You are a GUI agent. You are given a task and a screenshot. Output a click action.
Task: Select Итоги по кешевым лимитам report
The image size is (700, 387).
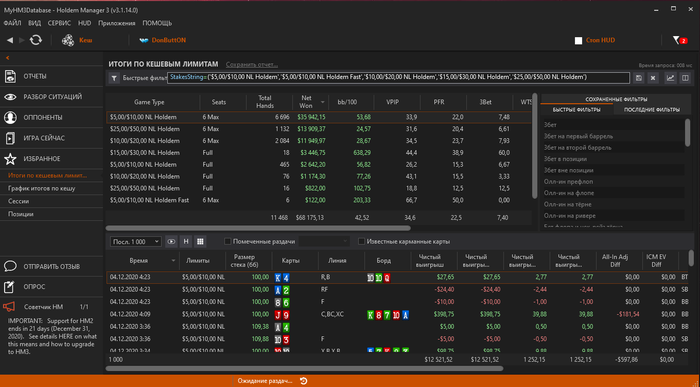(47, 175)
